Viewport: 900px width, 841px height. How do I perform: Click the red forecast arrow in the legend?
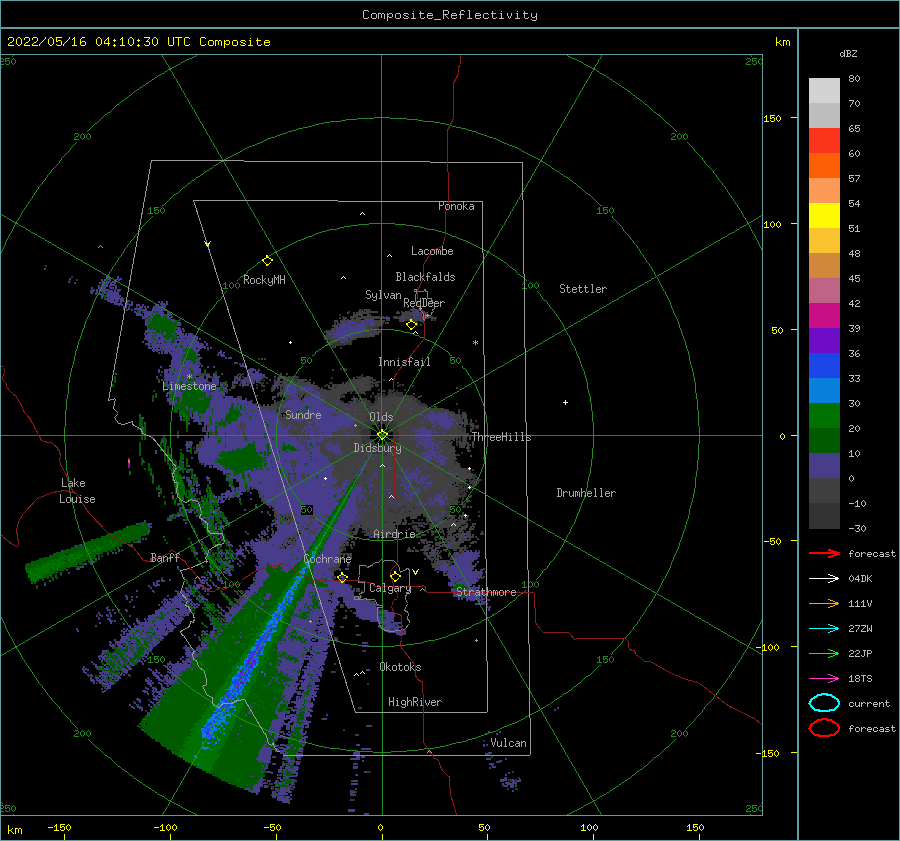tap(824, 553)
